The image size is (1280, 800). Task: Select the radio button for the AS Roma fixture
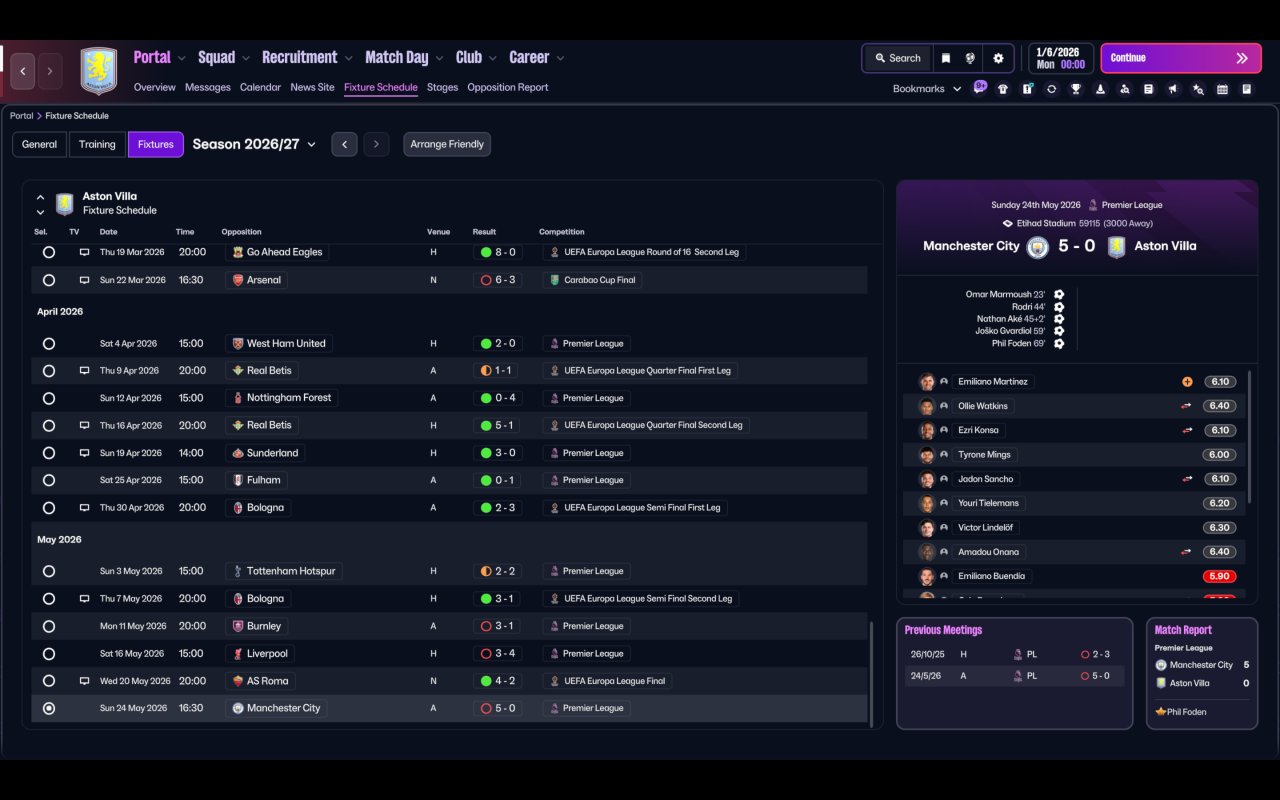(49, 681)
